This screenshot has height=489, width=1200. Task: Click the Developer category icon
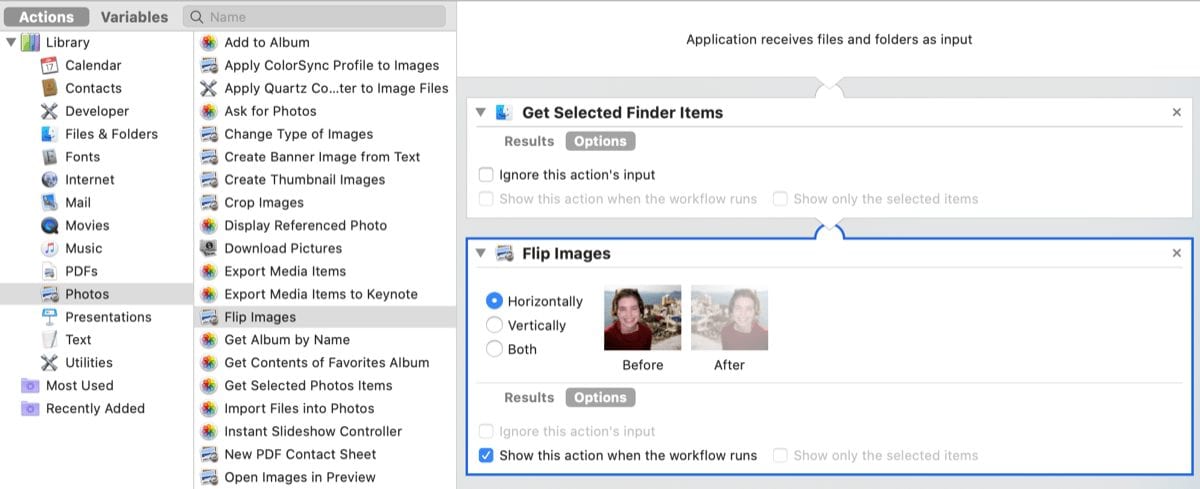coord(49,111)
